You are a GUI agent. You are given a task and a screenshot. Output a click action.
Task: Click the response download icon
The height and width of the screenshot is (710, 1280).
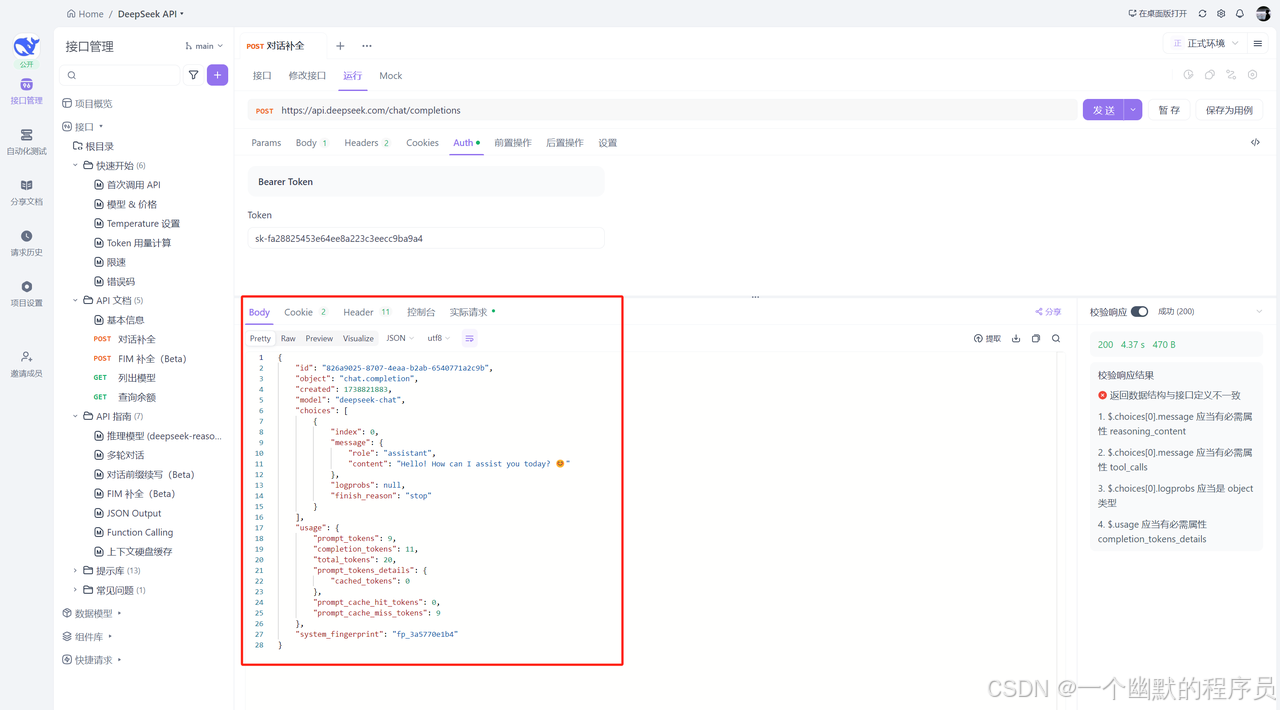tap(1016, 339)
